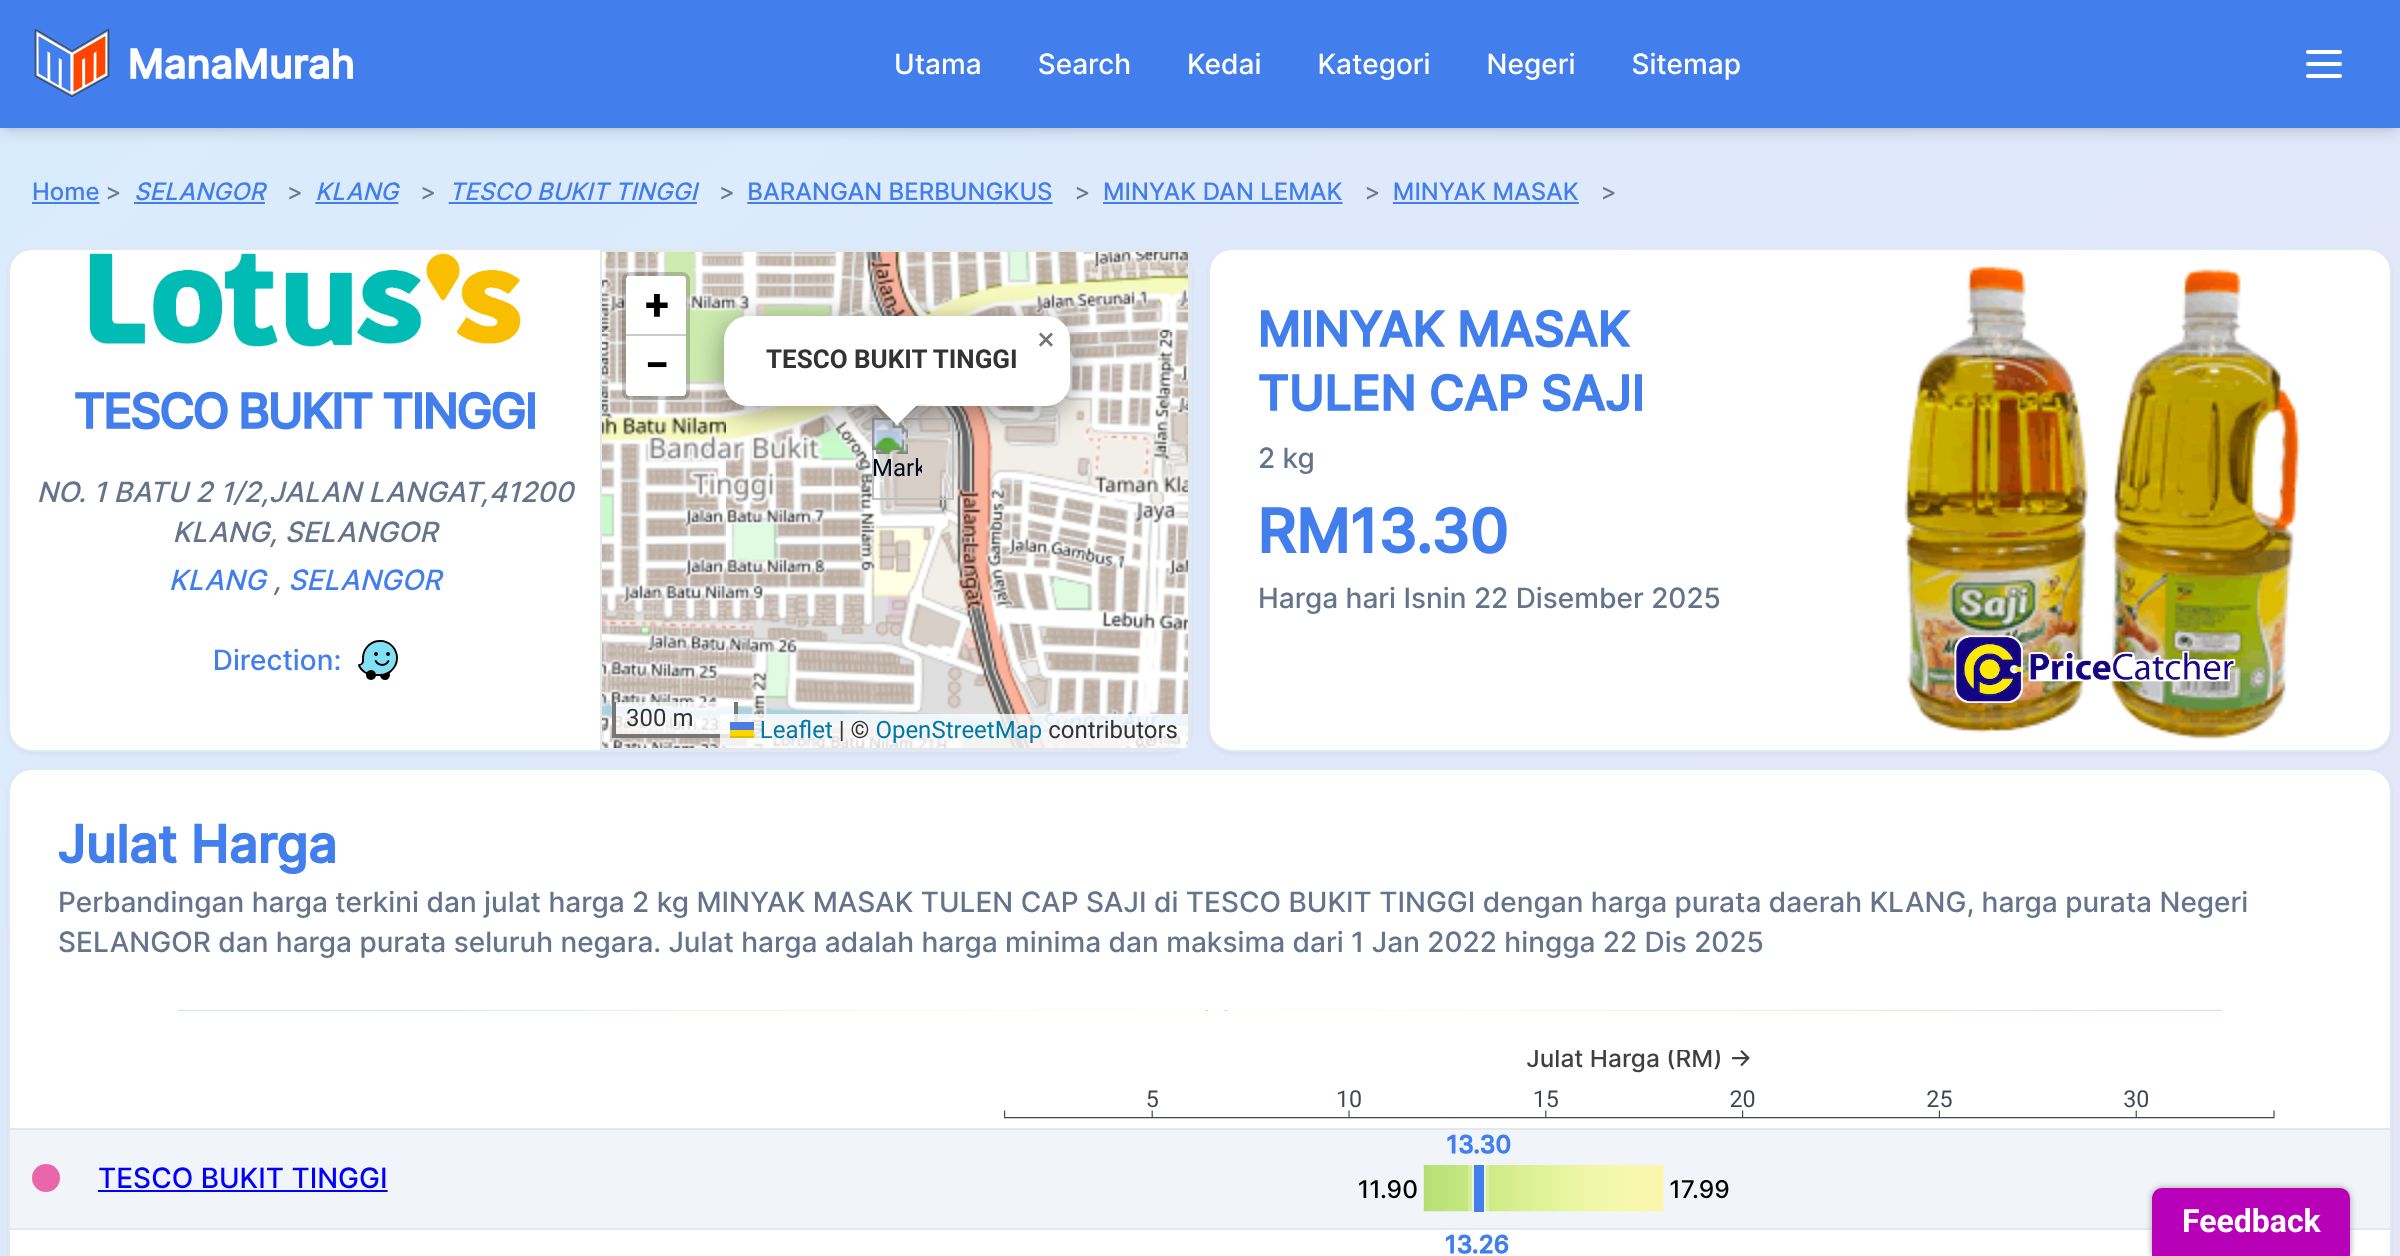Open Waze direction icon
The width and height of the screenshot is (2400, 1256).
(378, 660)
